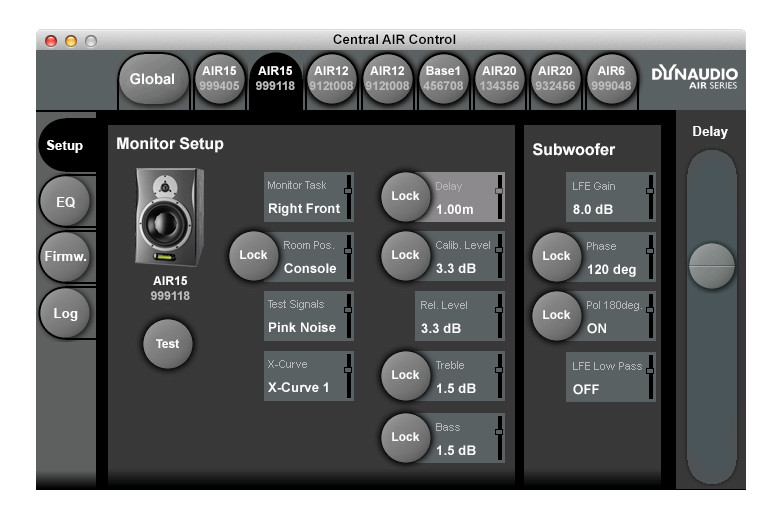Select the Phase 120 deg field
This screenshot has height=524, width=779.
coord(618,257)
